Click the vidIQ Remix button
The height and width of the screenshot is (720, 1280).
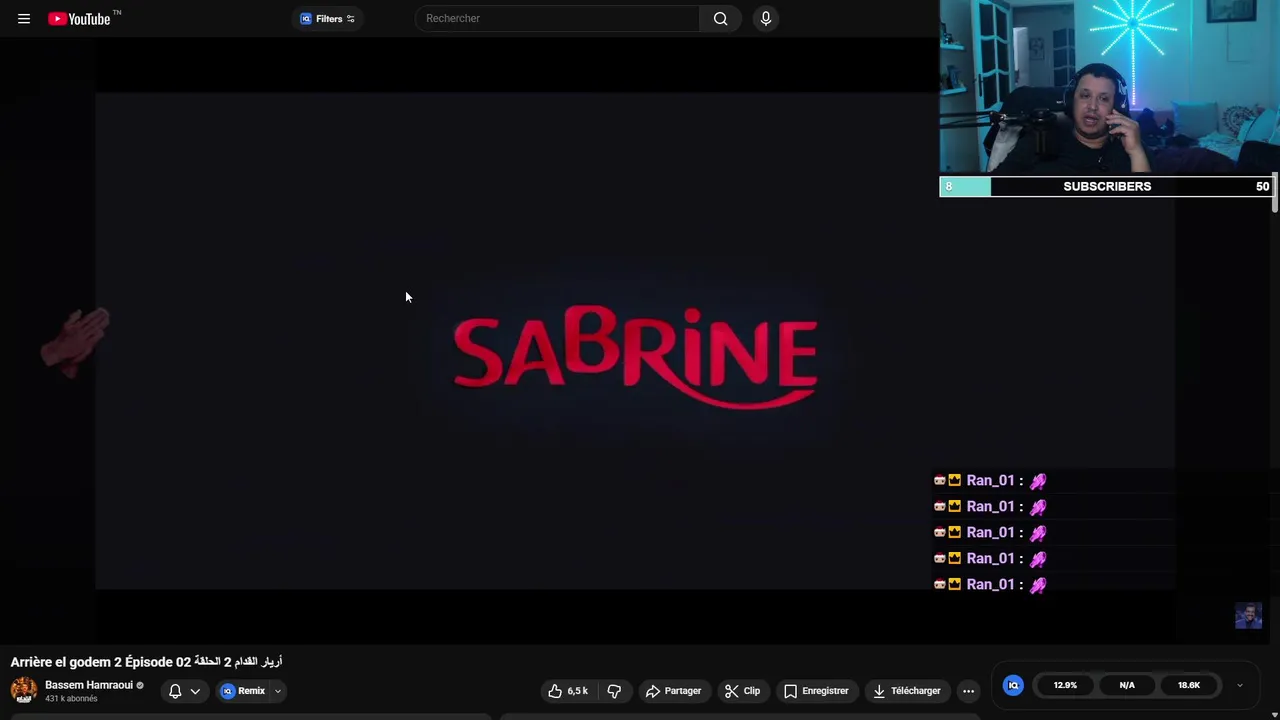point(243,691)
